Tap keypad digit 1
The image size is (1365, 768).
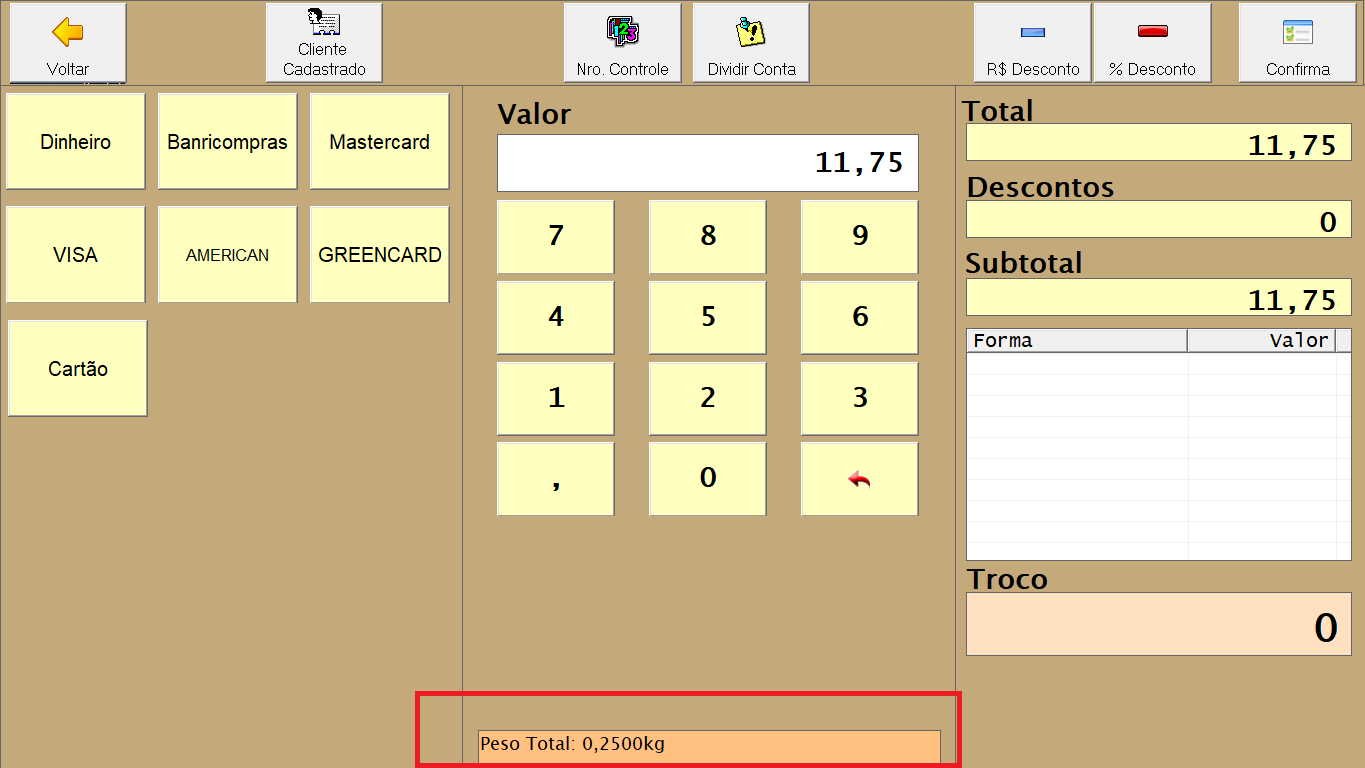(x=556, y=399)
